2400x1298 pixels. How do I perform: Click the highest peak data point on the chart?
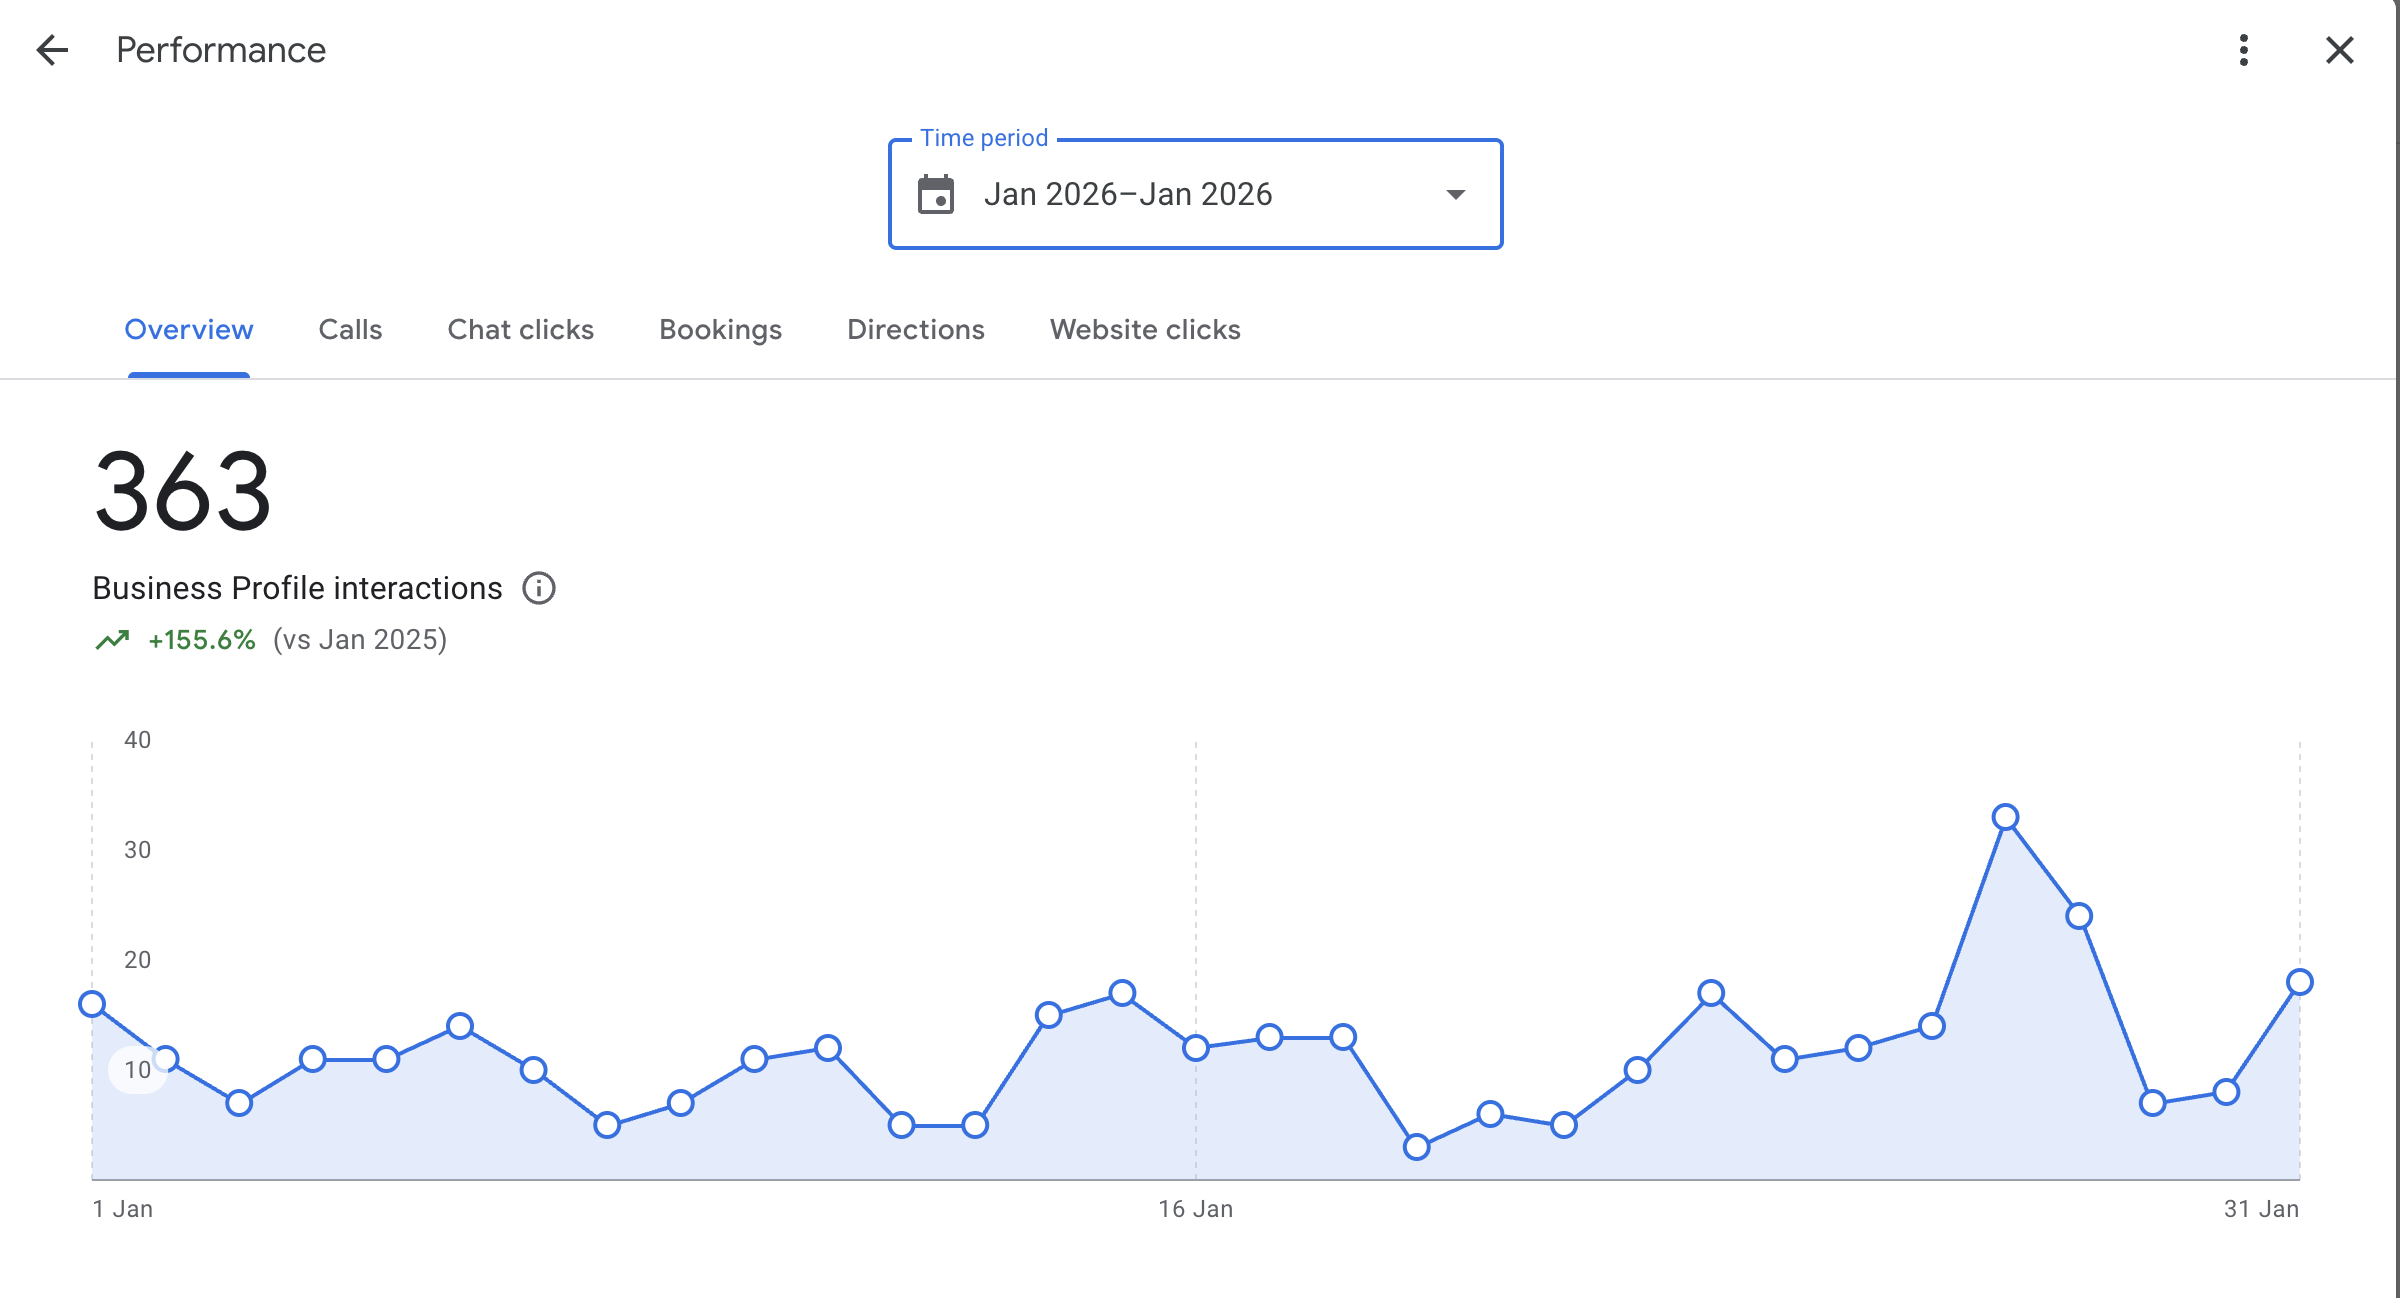point(2005,817)
